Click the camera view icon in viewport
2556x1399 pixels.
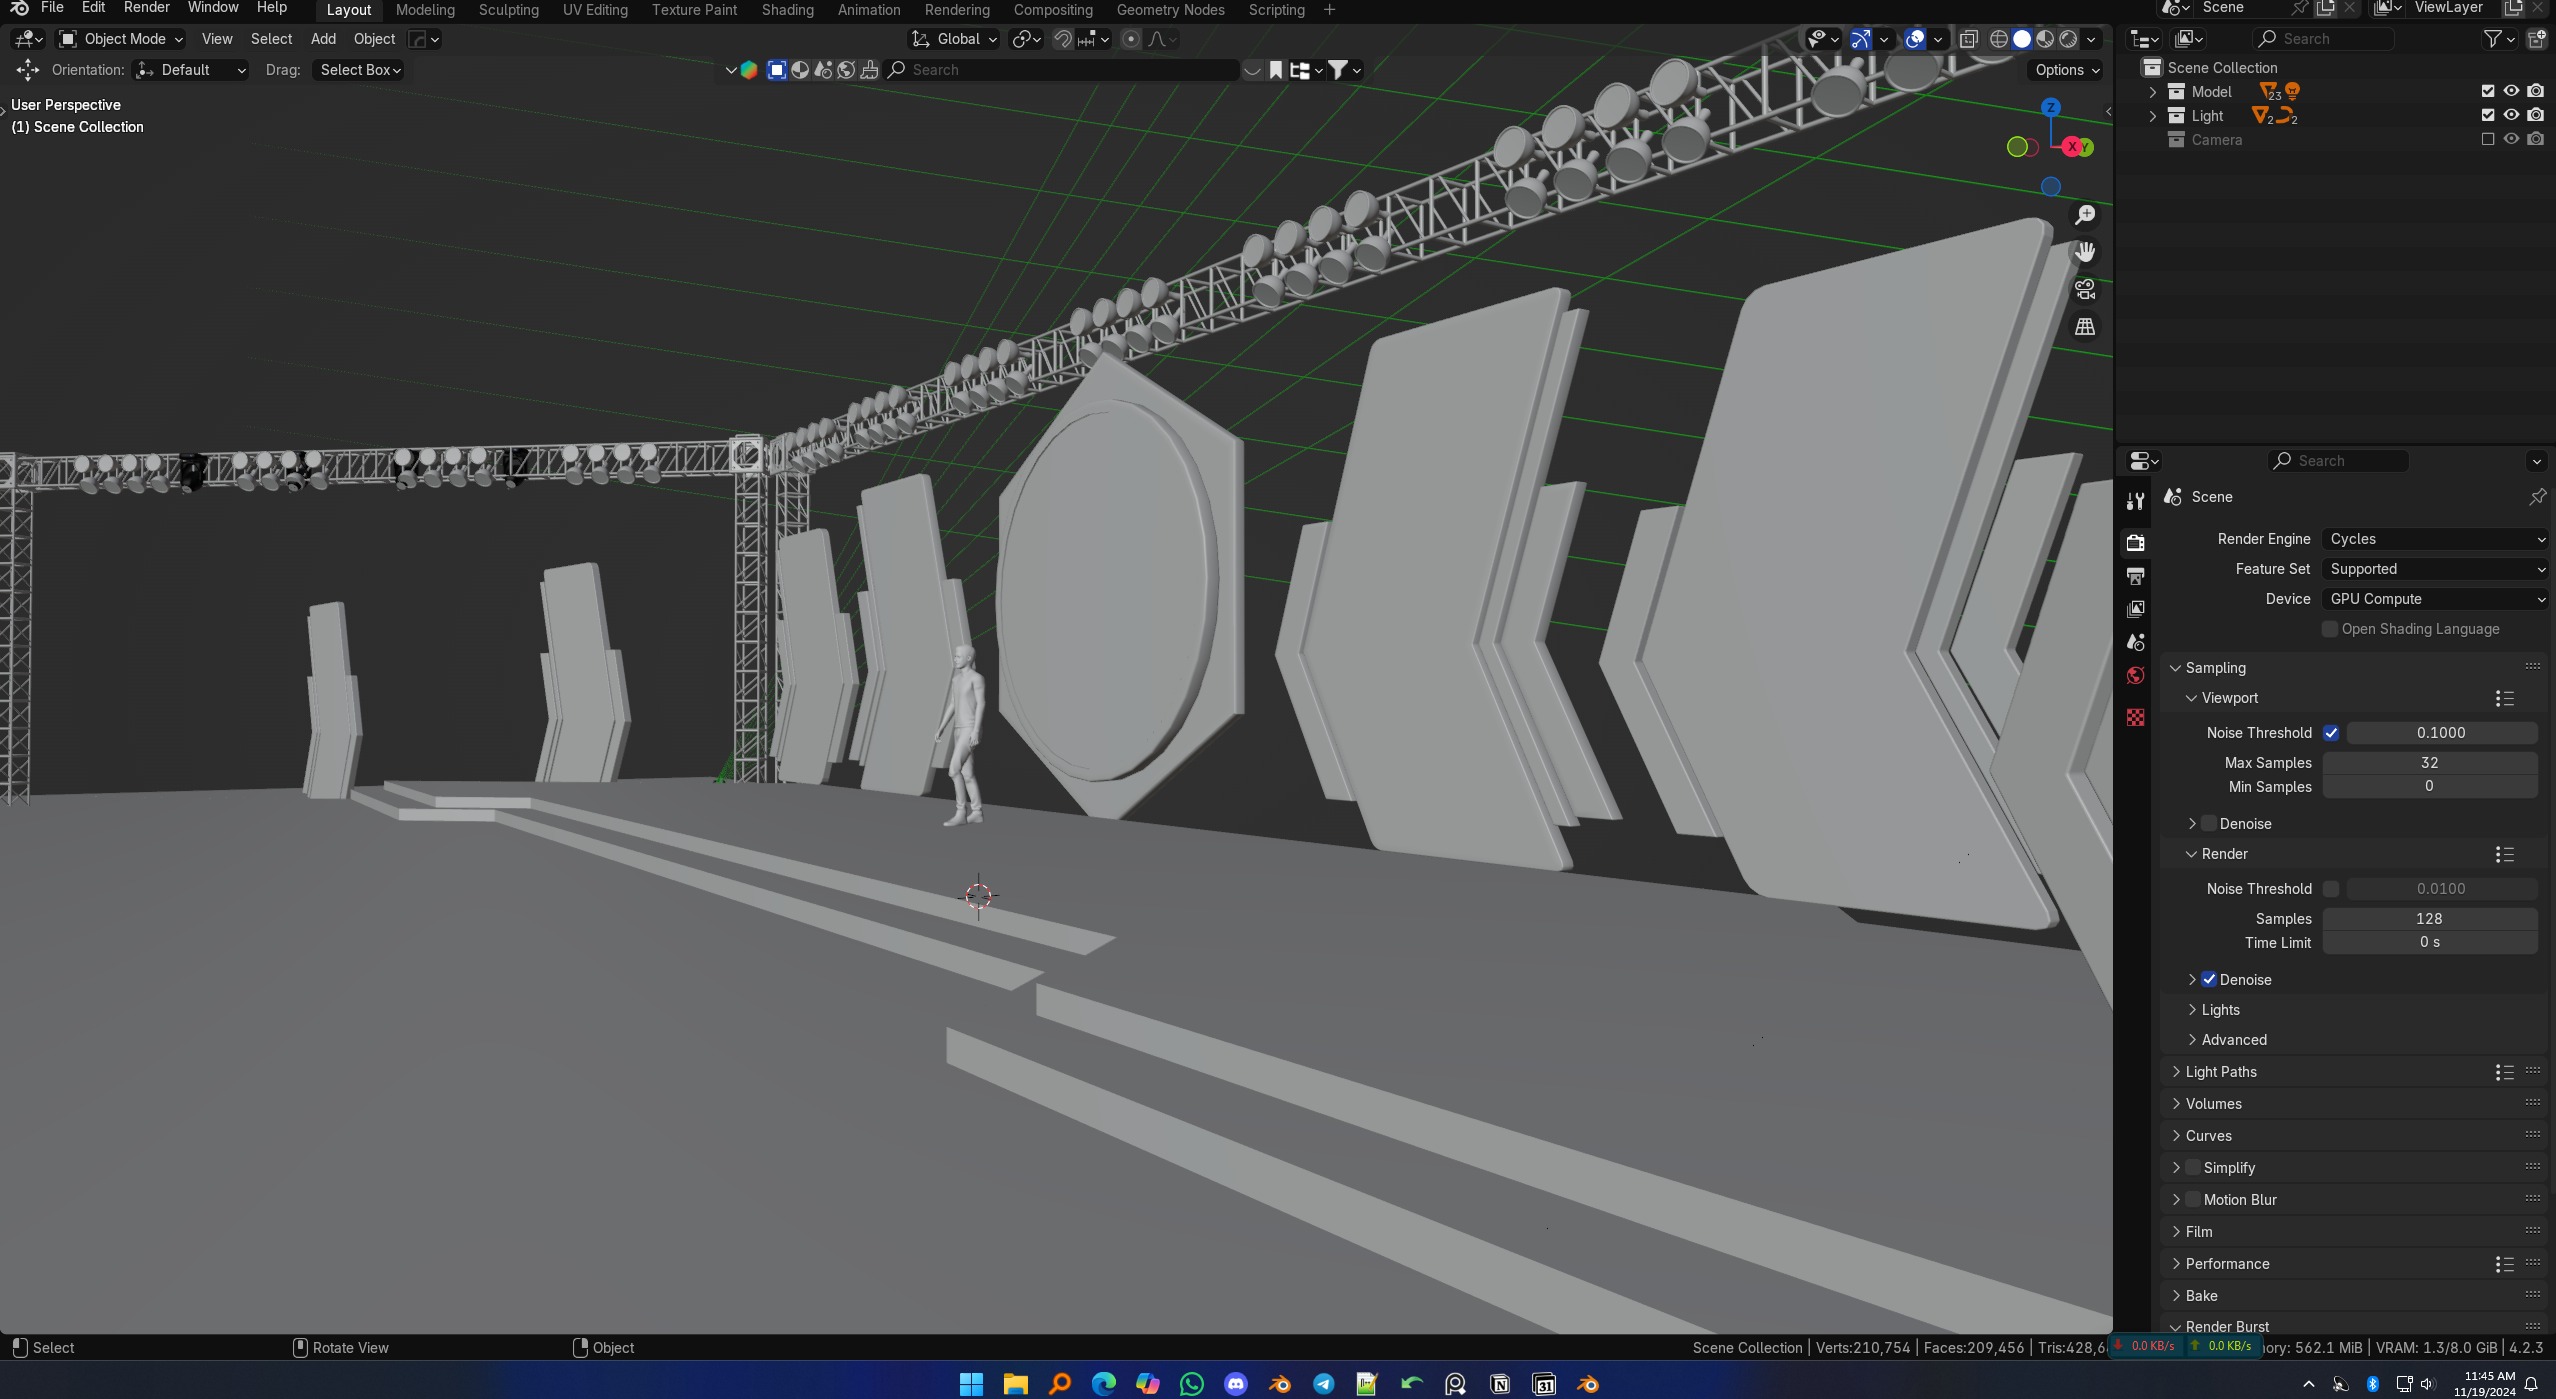coord(2085,289)
